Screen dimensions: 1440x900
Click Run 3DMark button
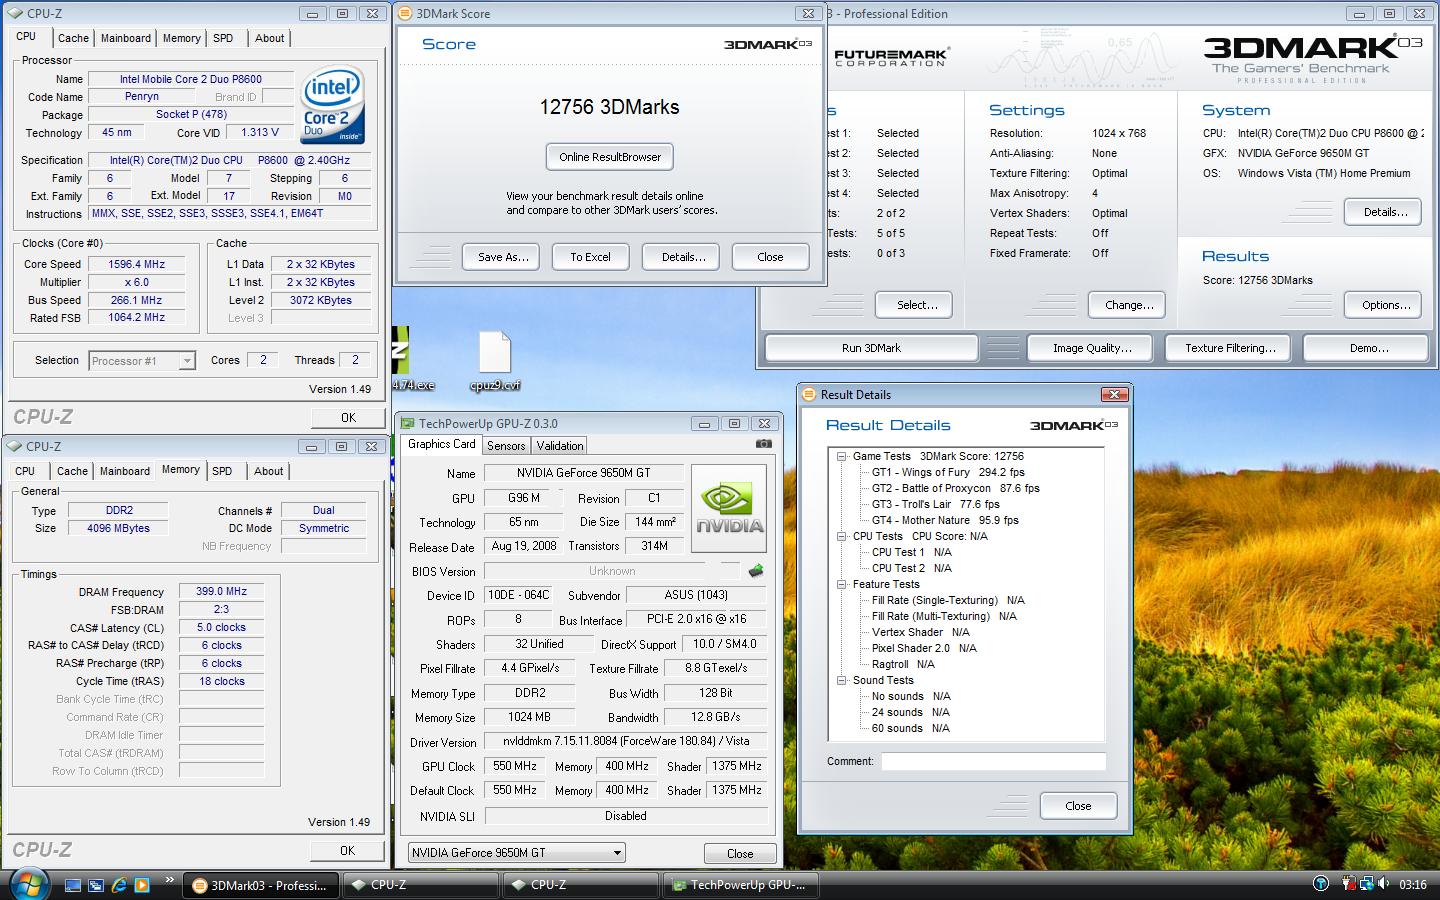871,348
